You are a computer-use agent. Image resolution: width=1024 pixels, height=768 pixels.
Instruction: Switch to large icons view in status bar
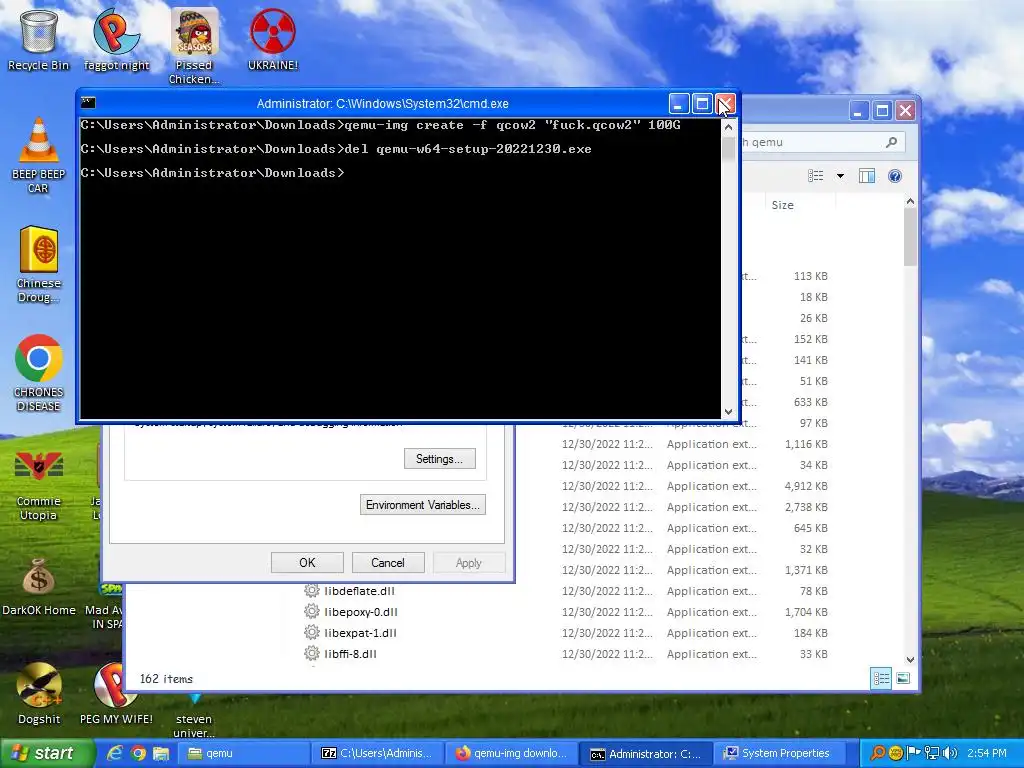point(903,679)
